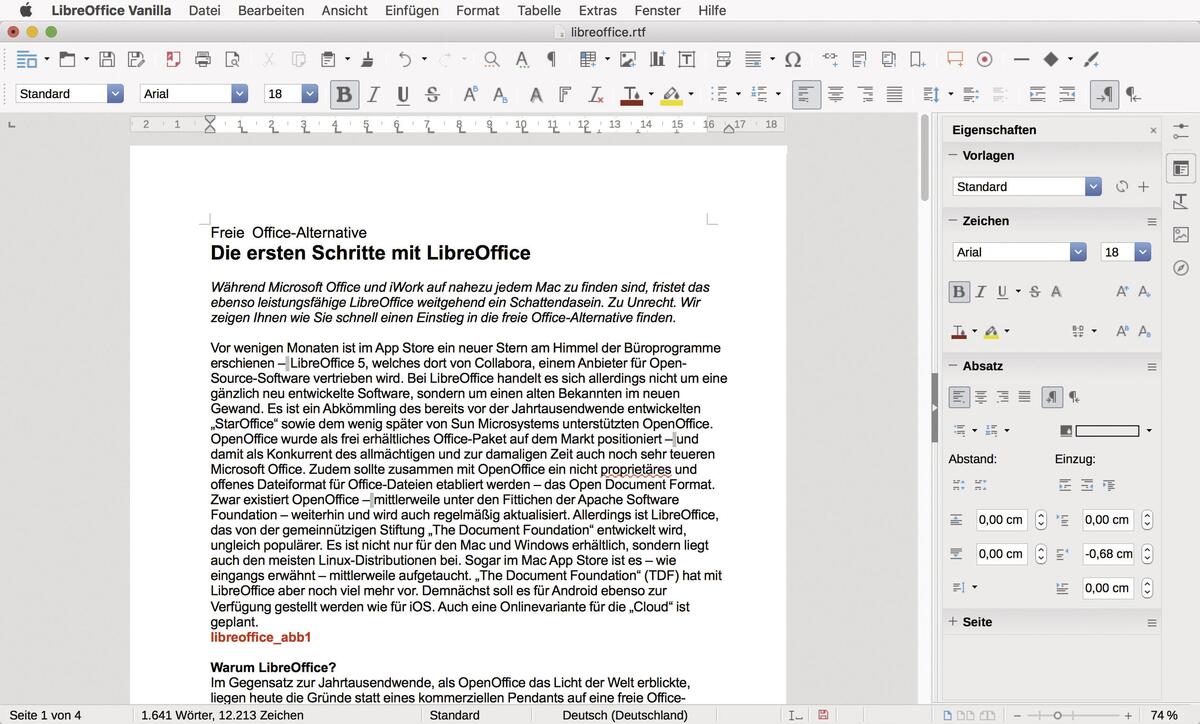Screen dimensions: 1200x724
Task: Toggle bold formatting in the Zeichen panel
Action: click(x=958, y=291)
